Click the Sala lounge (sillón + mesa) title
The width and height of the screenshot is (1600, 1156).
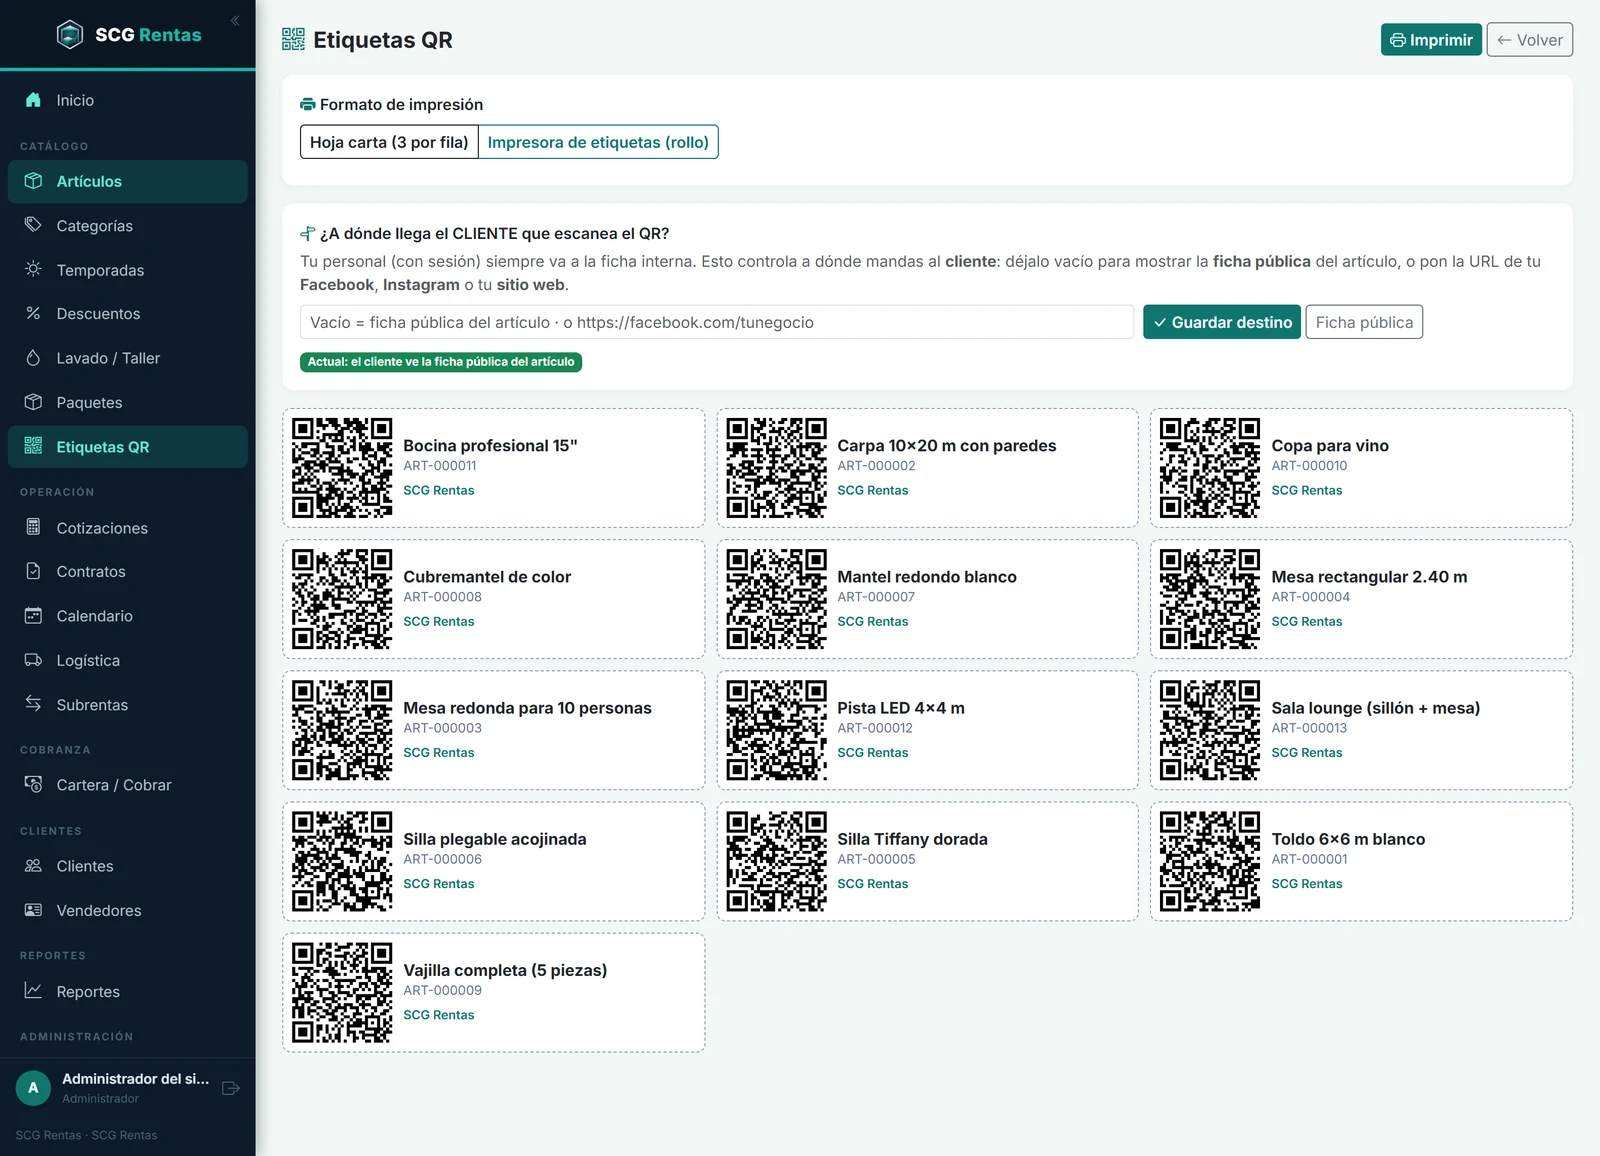coord(1375,708)
